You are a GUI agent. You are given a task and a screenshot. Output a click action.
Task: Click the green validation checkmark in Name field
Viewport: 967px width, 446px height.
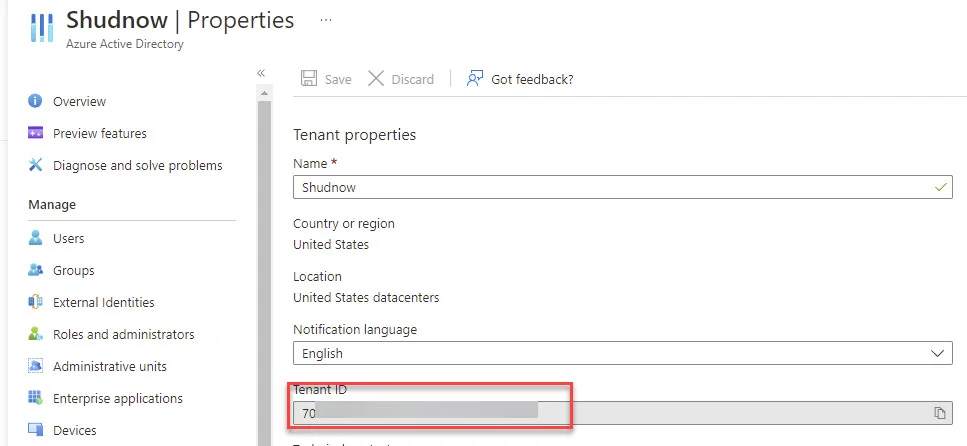[940, 186]
